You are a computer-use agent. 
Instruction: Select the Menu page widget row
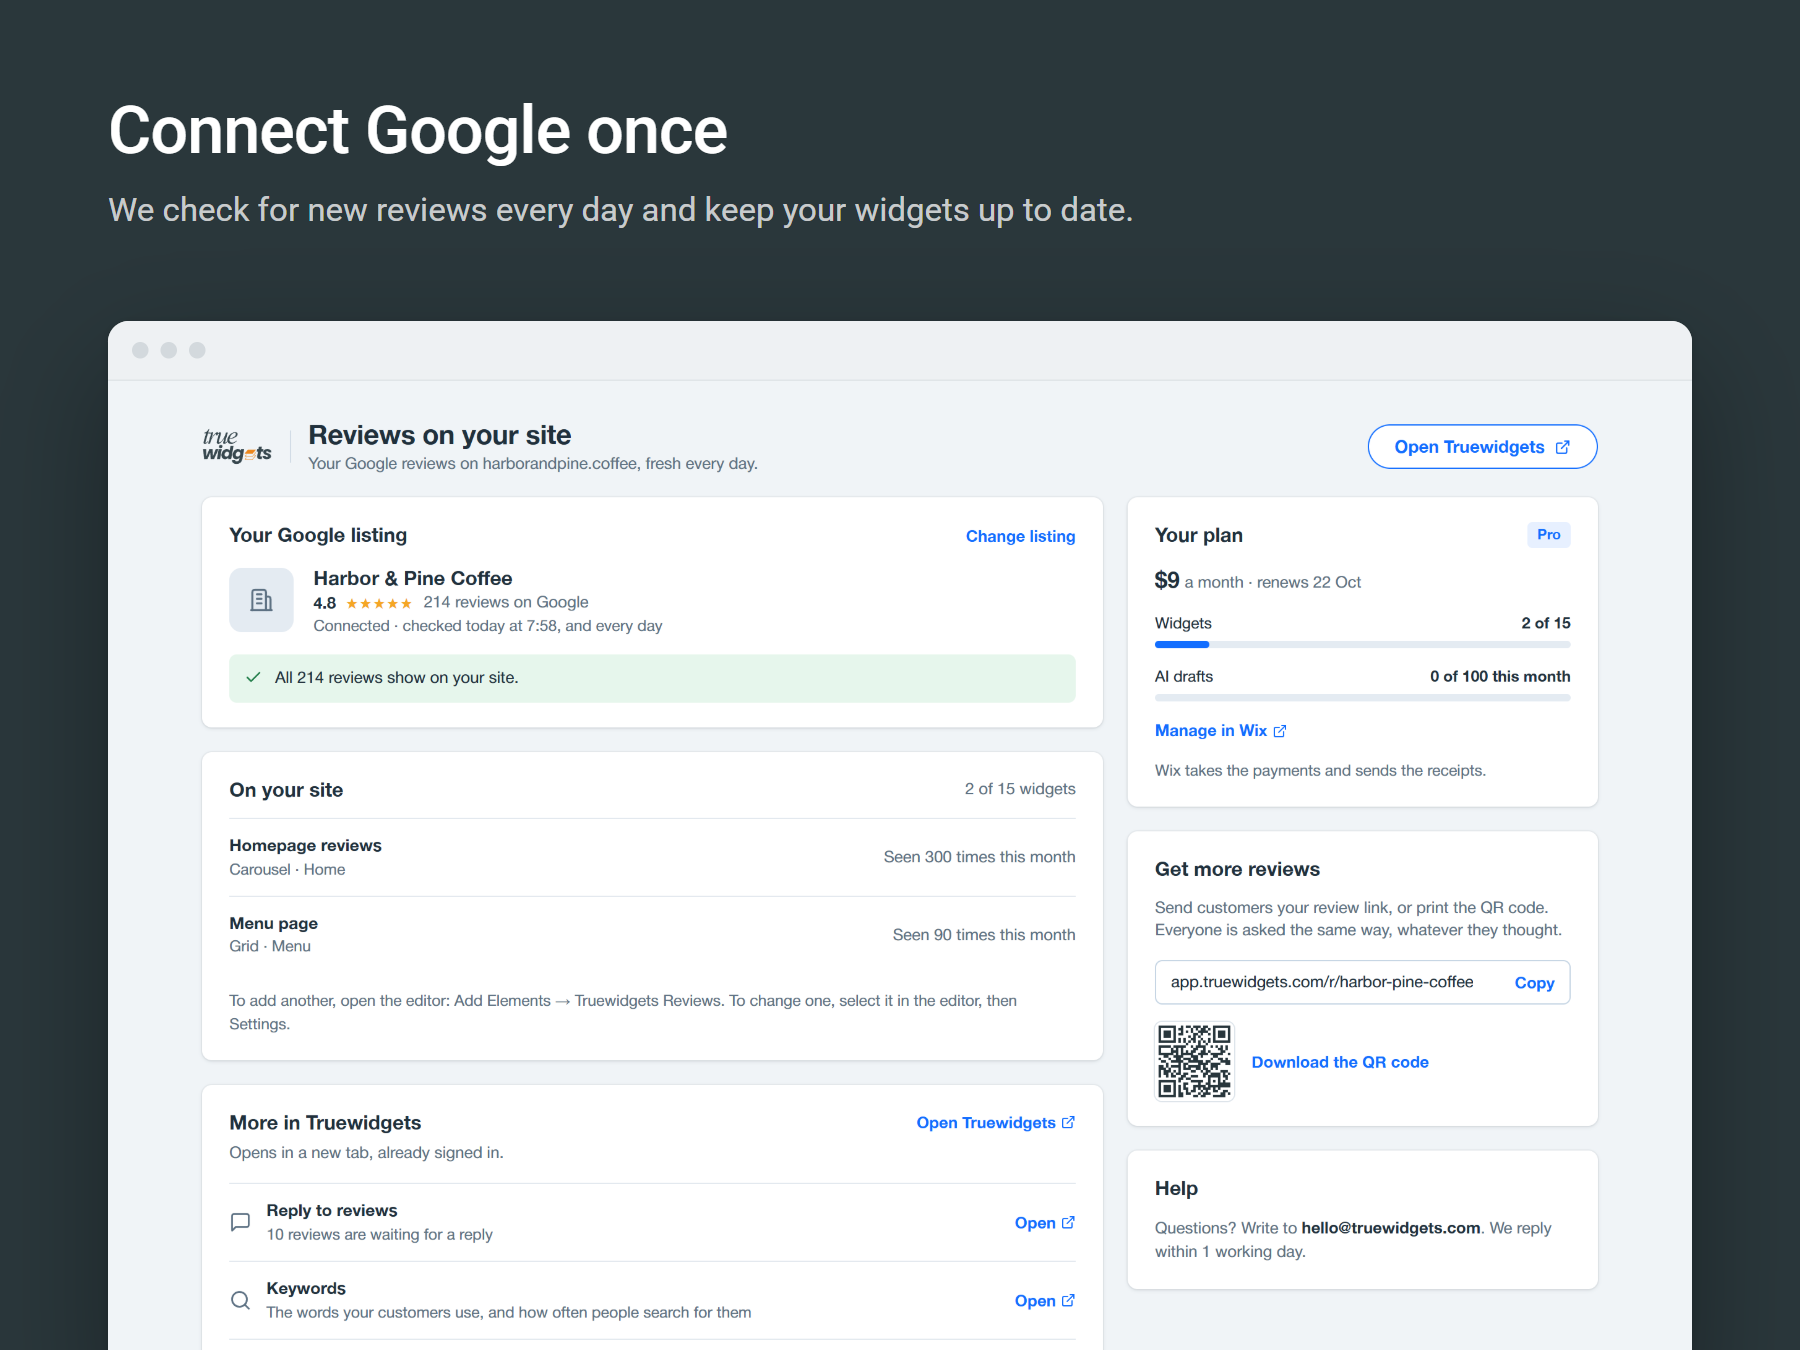tap(652, 935)
